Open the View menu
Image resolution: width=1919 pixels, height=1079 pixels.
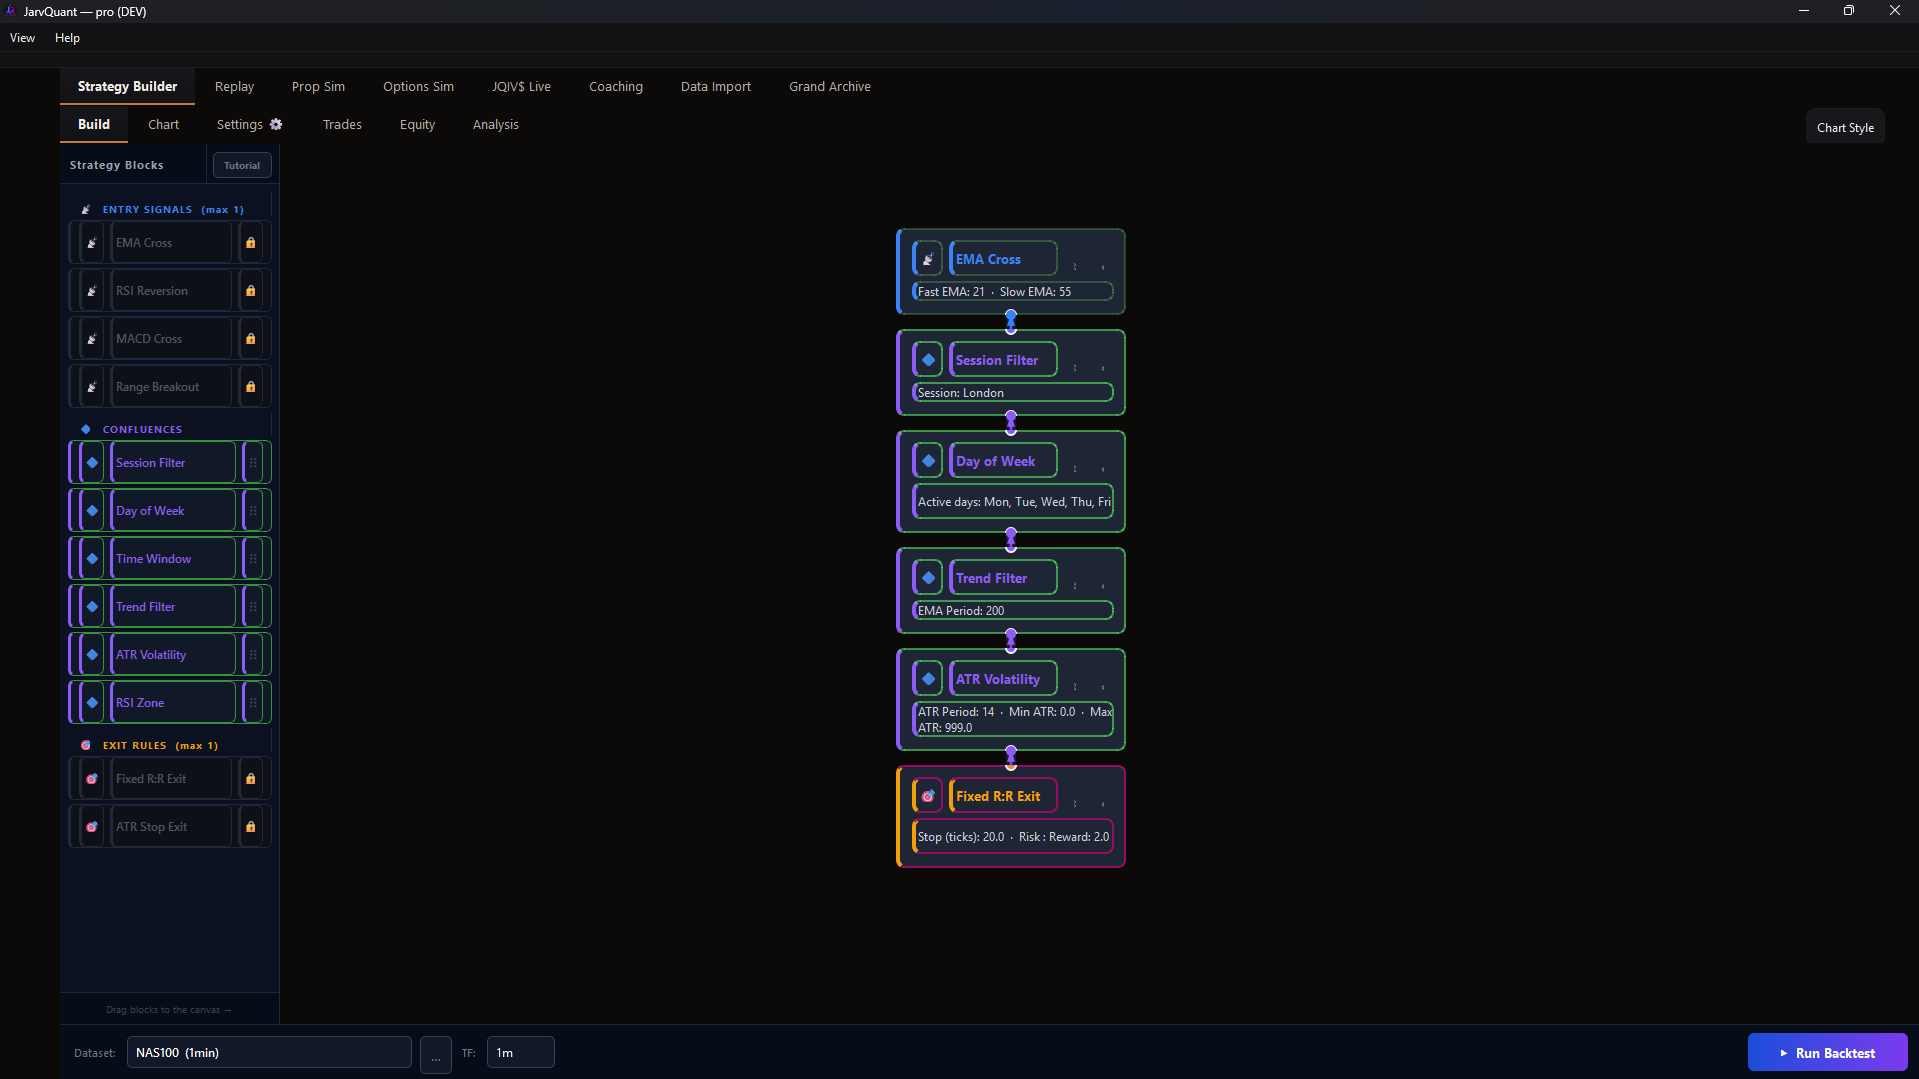(x=22, y=38)
